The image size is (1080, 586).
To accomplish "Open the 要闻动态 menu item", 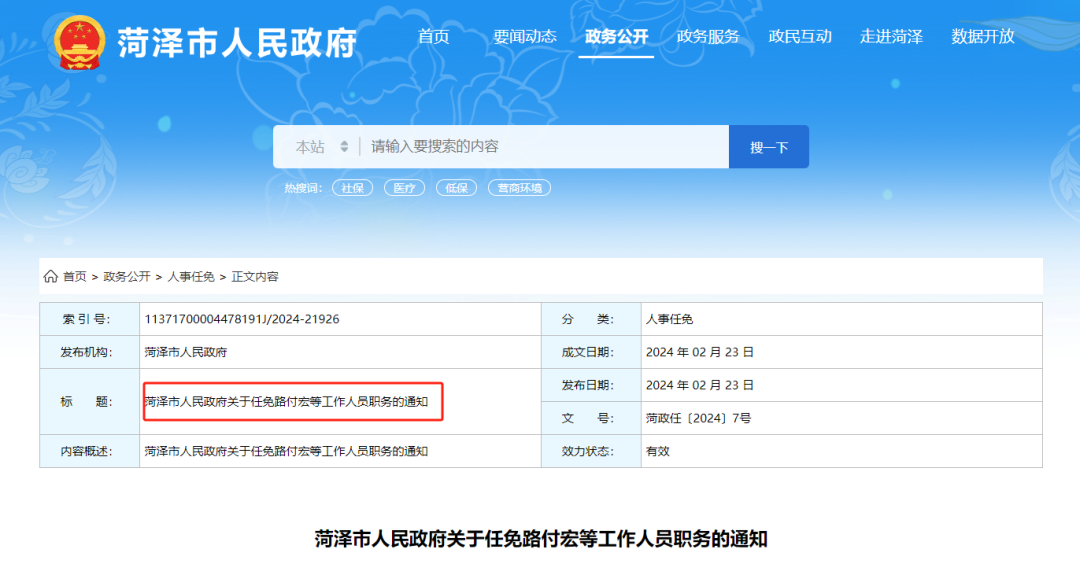I will coord(525,36).
